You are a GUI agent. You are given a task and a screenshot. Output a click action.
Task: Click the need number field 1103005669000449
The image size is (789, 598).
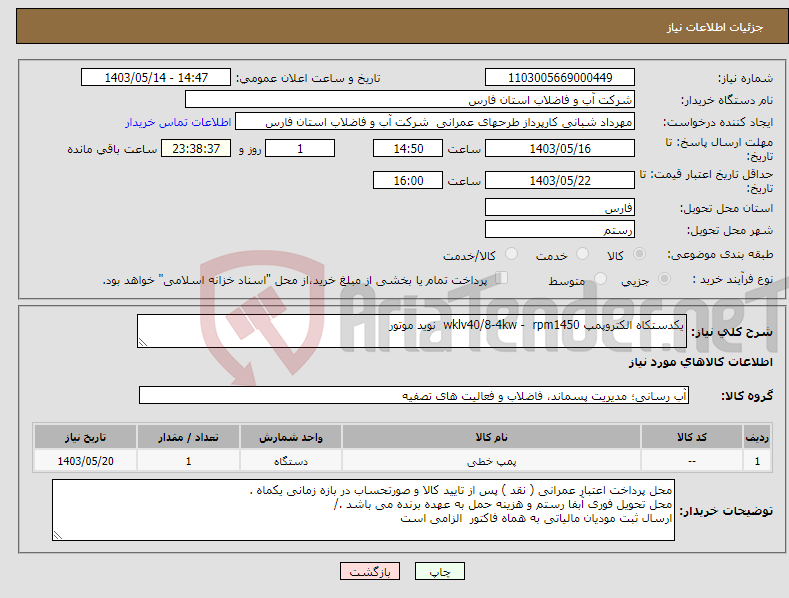560,78
